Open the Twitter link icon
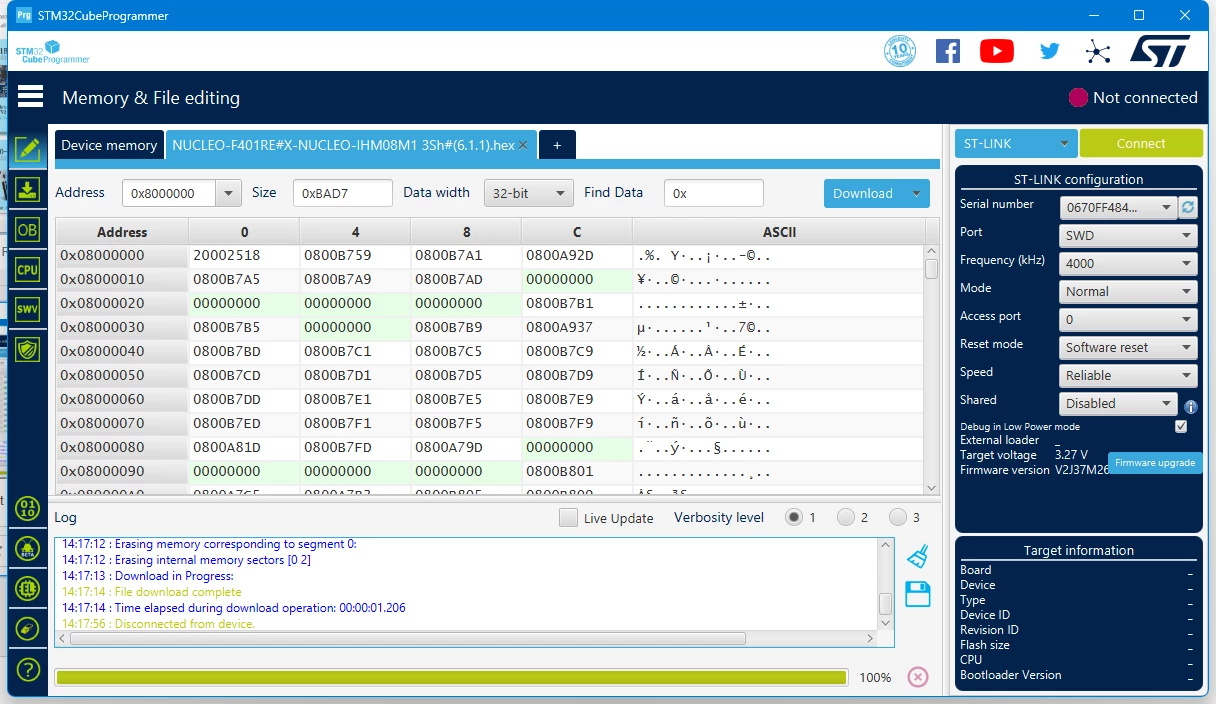 pos(1049,51)
